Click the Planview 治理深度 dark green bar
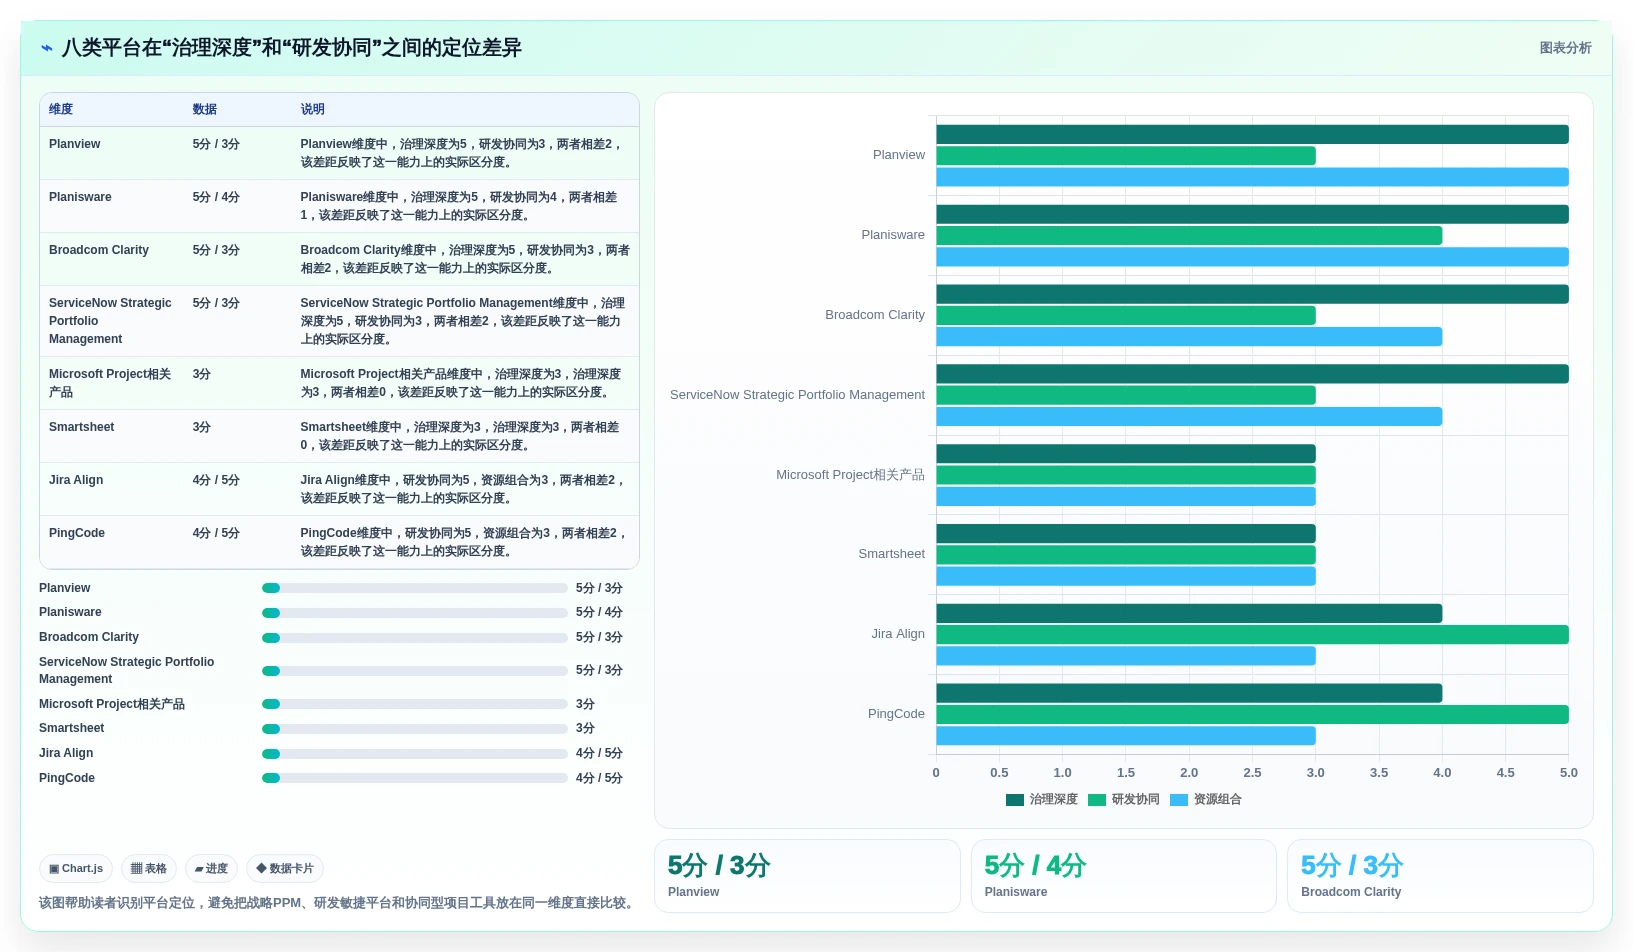This screenshot has width=1633, height=952. coord(1252,134)
